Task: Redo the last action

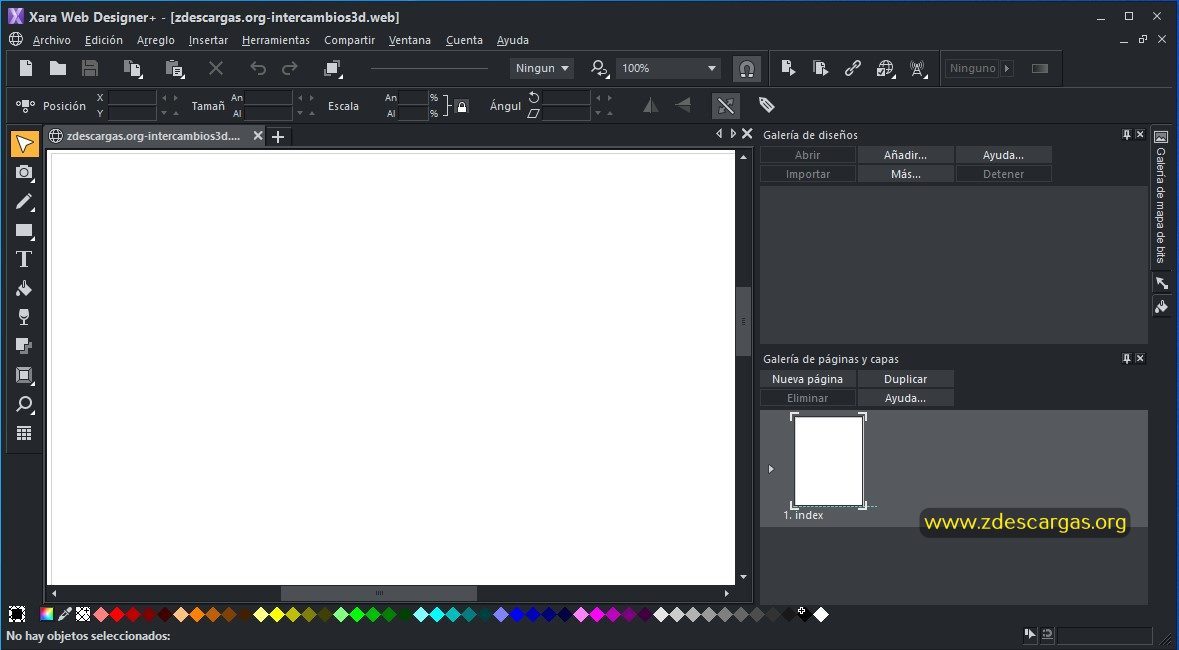Action: (x=289, y=68)
